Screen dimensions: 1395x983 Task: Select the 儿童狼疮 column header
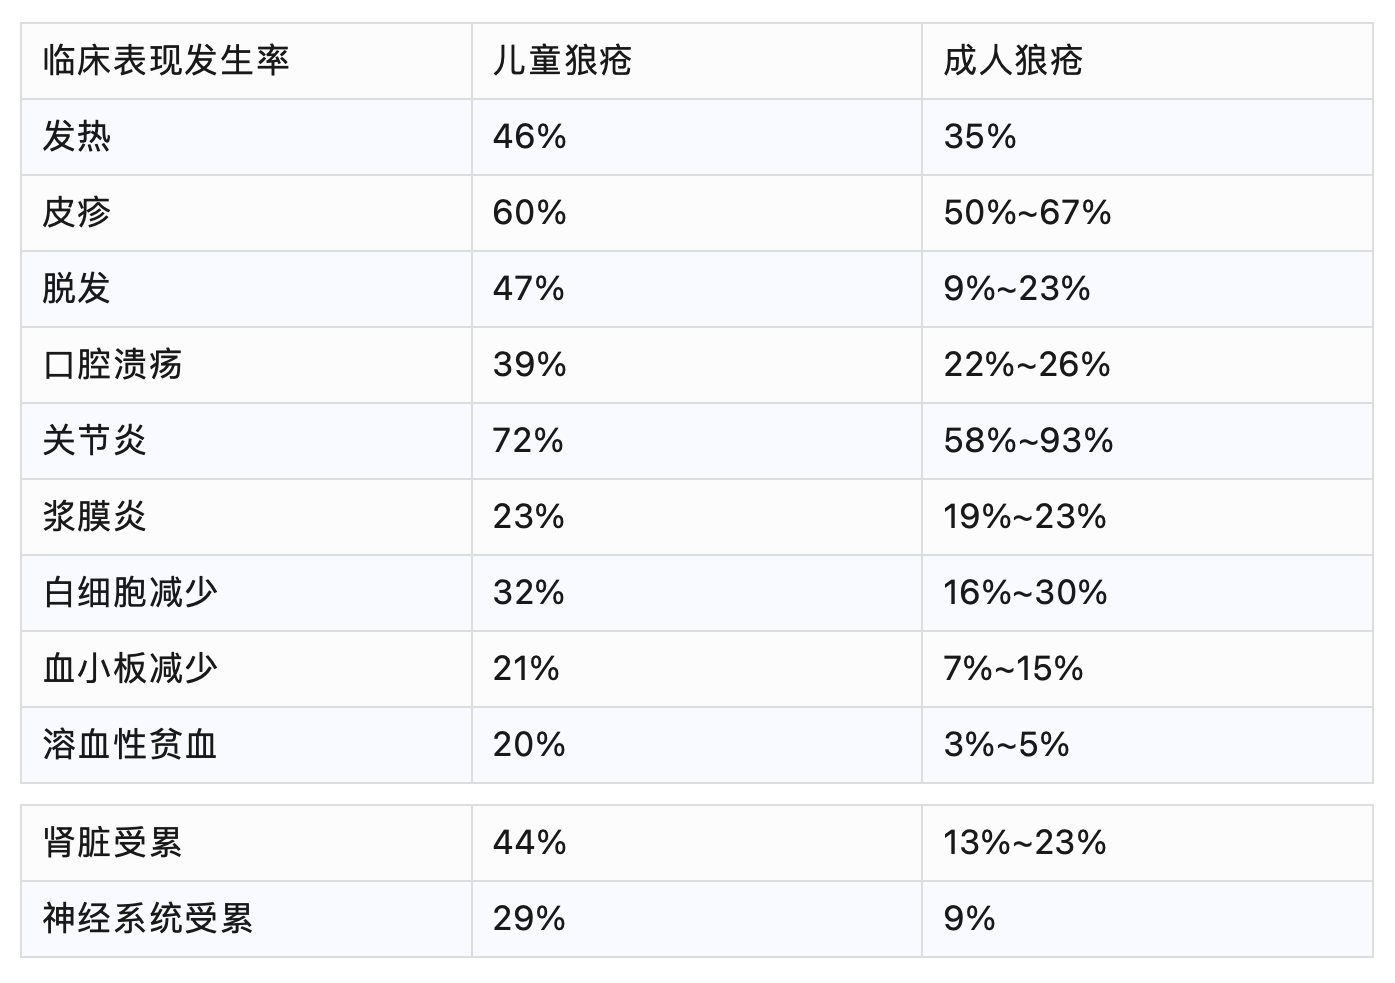(x=562, y=61)
